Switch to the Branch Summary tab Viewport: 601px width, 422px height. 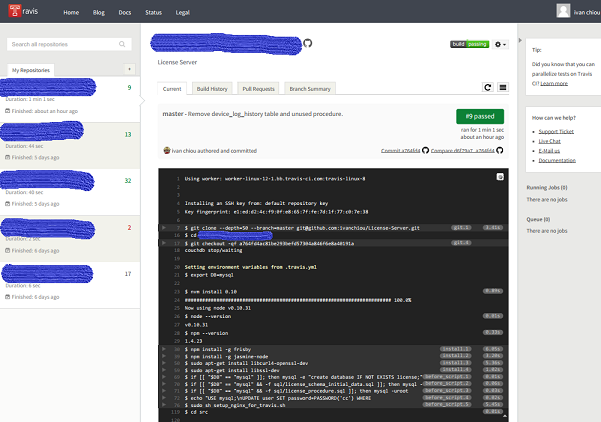(310, 89)
